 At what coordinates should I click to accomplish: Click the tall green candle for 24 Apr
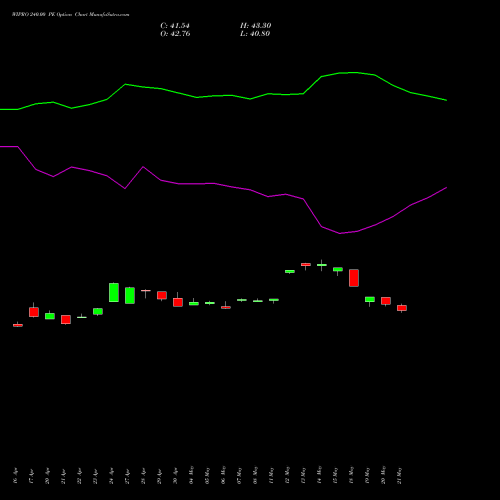114,292
